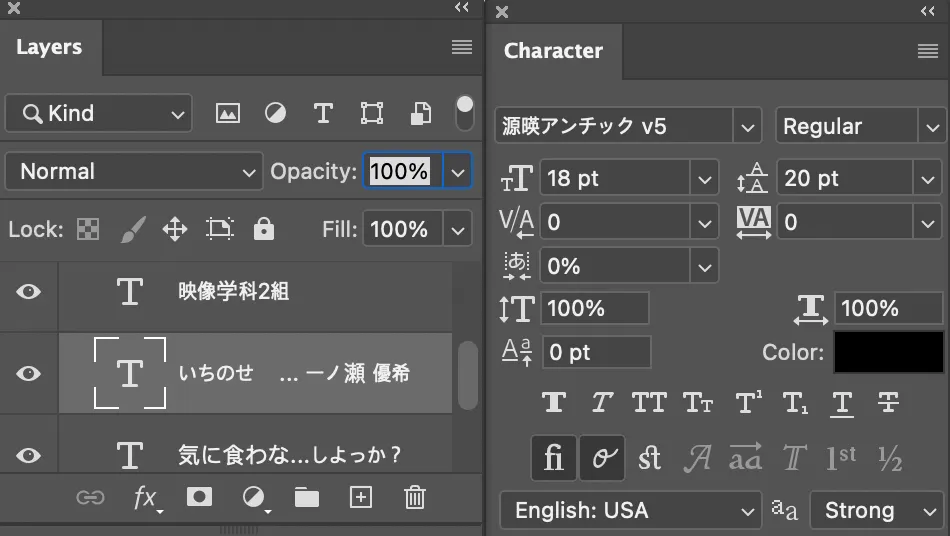Screen dimensions: 950x536
Task: Add a layer mask
Action: [200, 497]
